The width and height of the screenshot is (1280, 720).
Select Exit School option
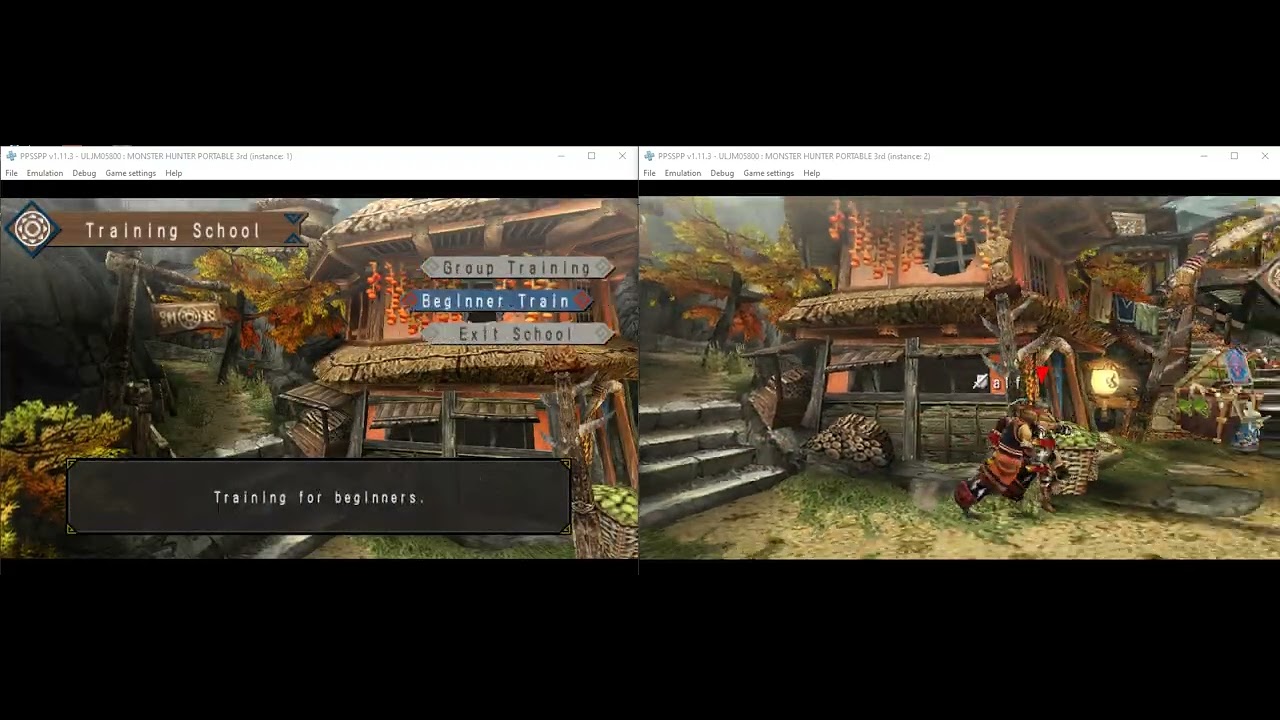[x=516, y=334]
